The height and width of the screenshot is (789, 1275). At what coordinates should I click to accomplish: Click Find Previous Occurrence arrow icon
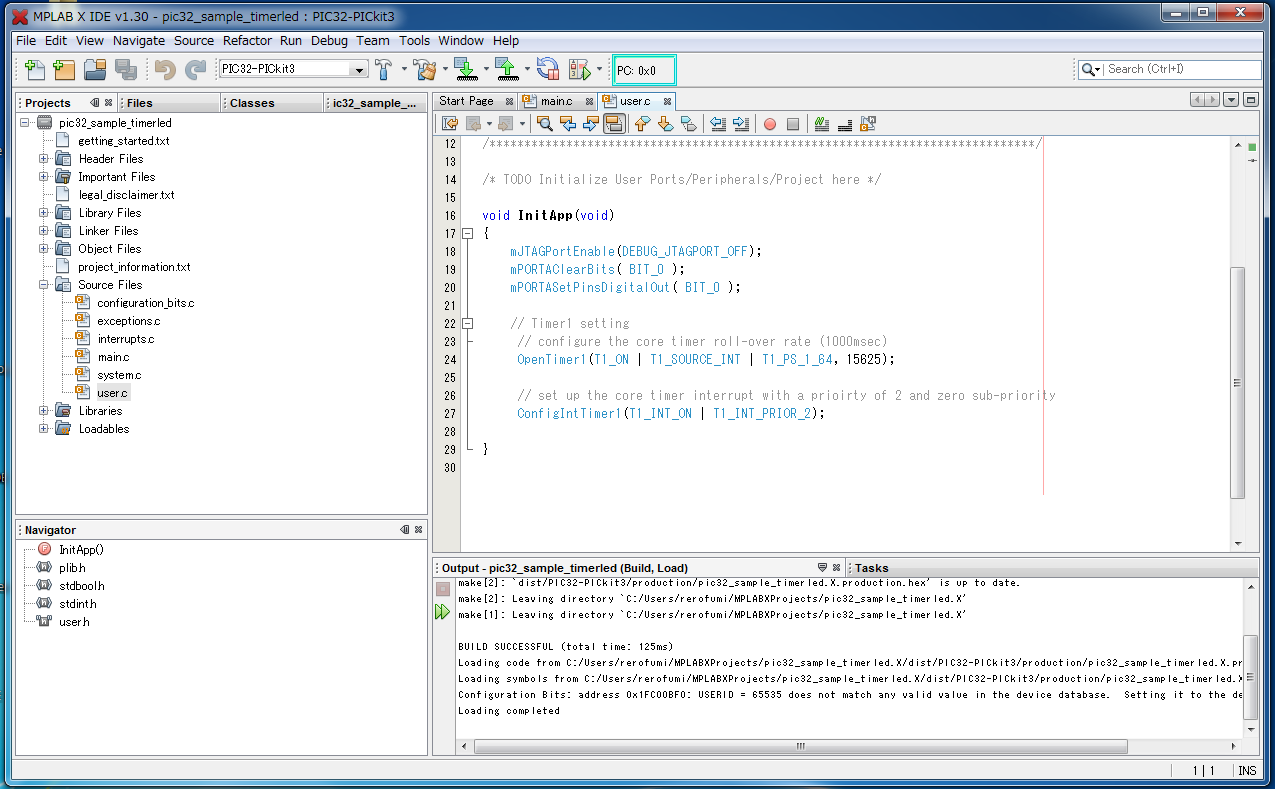pyautogui.click(x=568, y=124)
